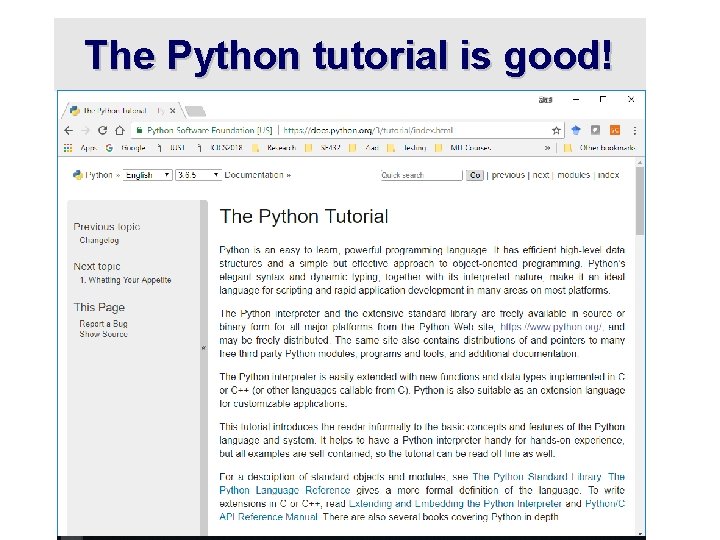Click the orange extension icon in toolbar

click(615, 130)
